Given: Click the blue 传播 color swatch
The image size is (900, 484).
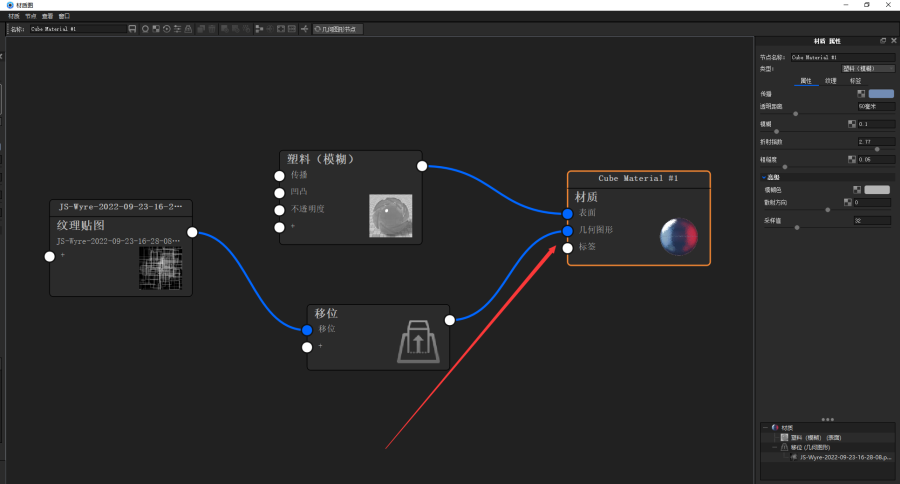Looking at the screenshot, I should tap(881, 93).
